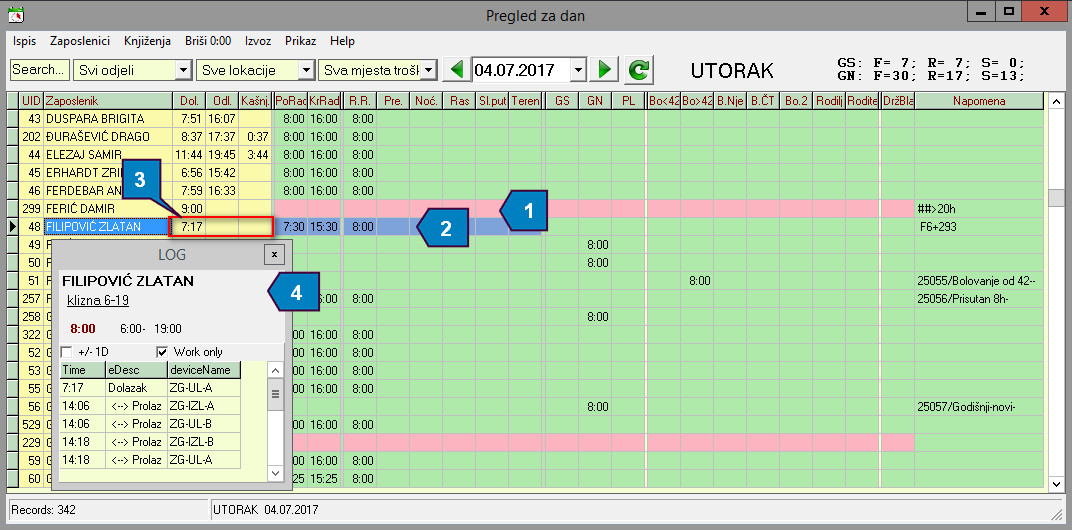Click the R.R. column header
1072x530 pixels.
click(x=360, y=101)
